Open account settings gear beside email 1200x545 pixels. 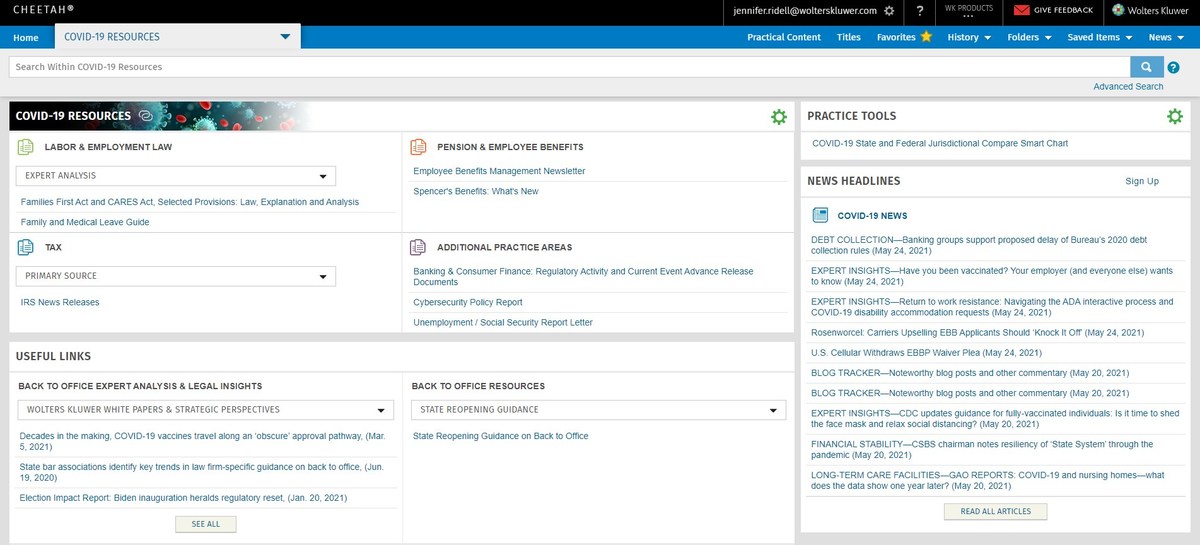click(889, 10)
